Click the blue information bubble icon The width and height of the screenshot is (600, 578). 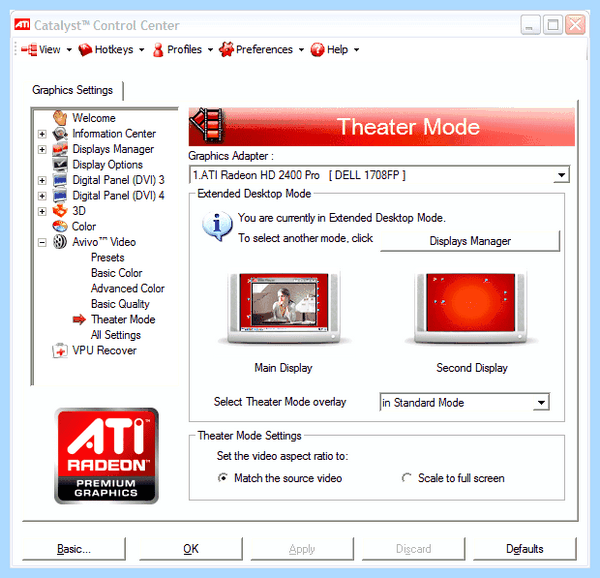point(217,226)
